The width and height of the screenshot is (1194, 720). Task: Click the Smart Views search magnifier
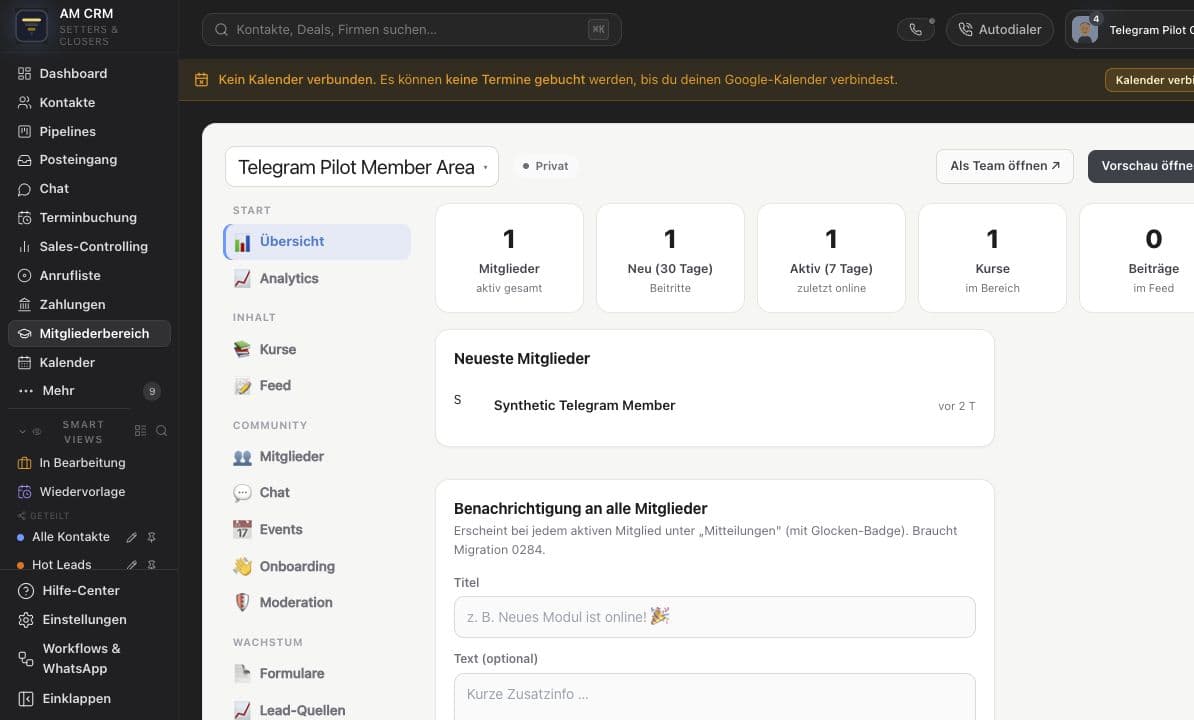(x=161, y=431)
